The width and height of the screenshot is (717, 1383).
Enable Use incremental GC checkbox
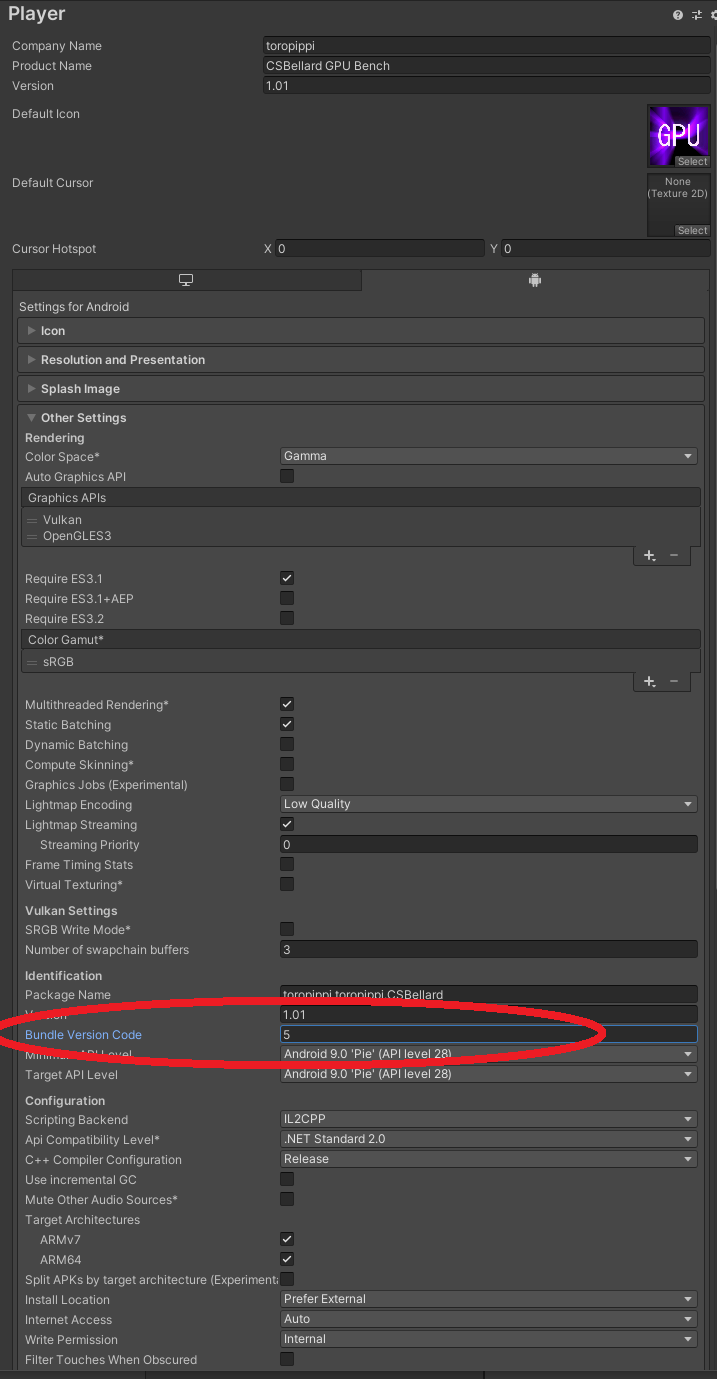[287, 1179]
